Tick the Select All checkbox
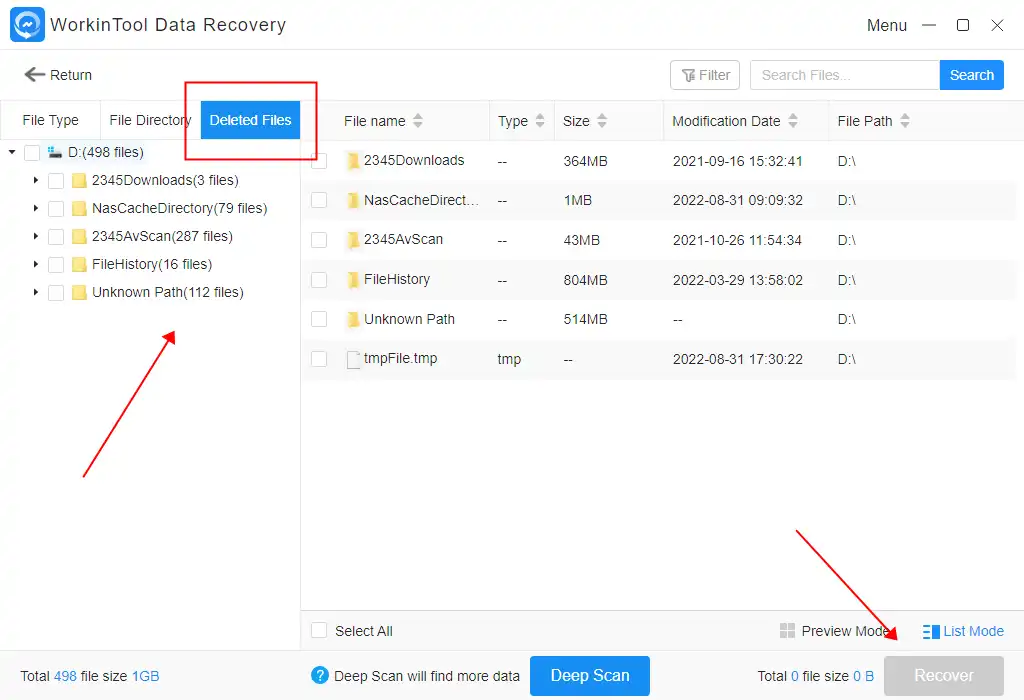Image resolution: width=1024 pixels, height=700 pixels. click(x=319, y=630)
